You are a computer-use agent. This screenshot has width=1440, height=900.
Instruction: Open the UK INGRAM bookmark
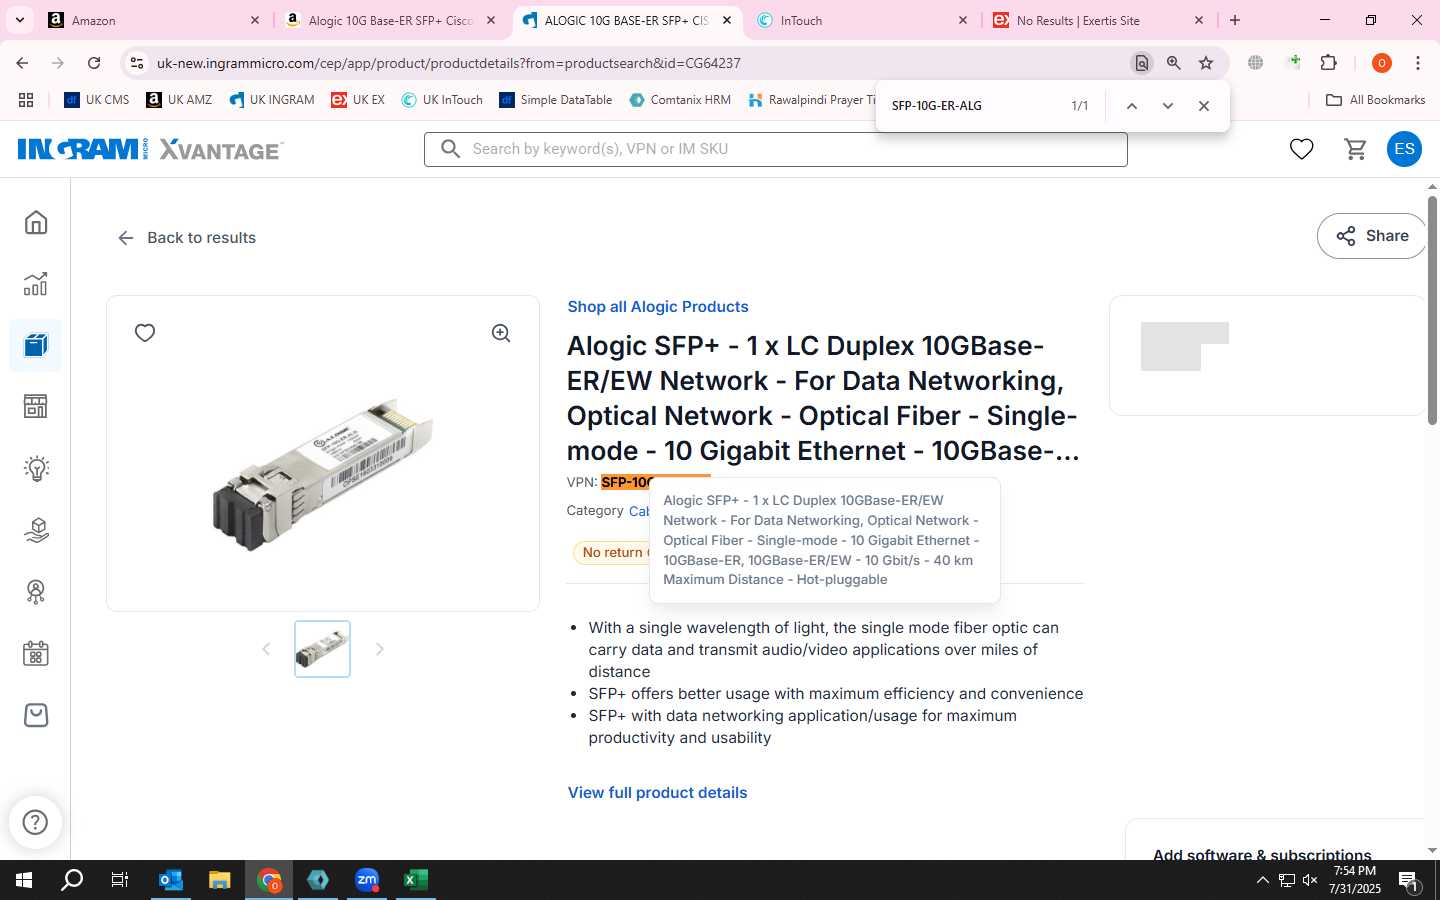[271, 100]
